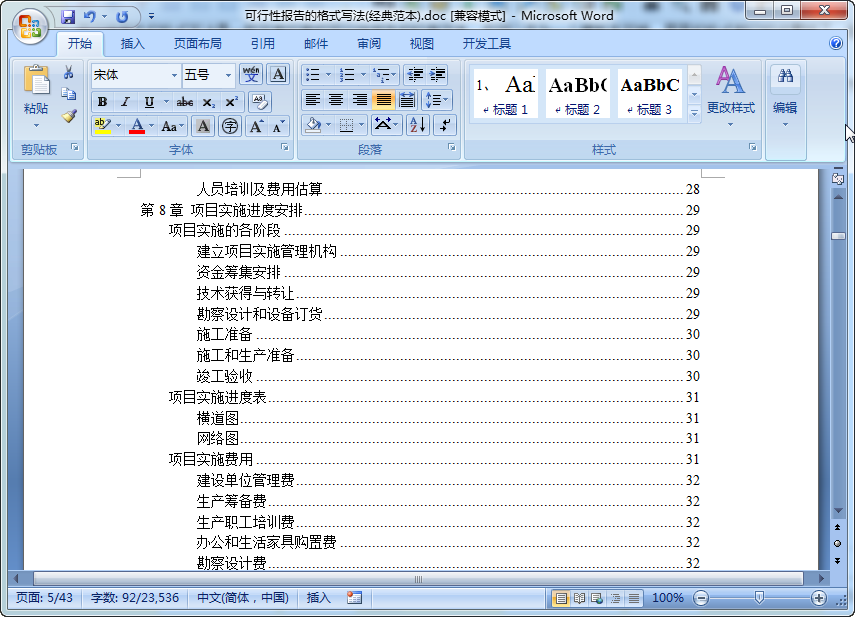Toggle superscript formatting
The image size is (855, 617).
(x=231, y=101)
